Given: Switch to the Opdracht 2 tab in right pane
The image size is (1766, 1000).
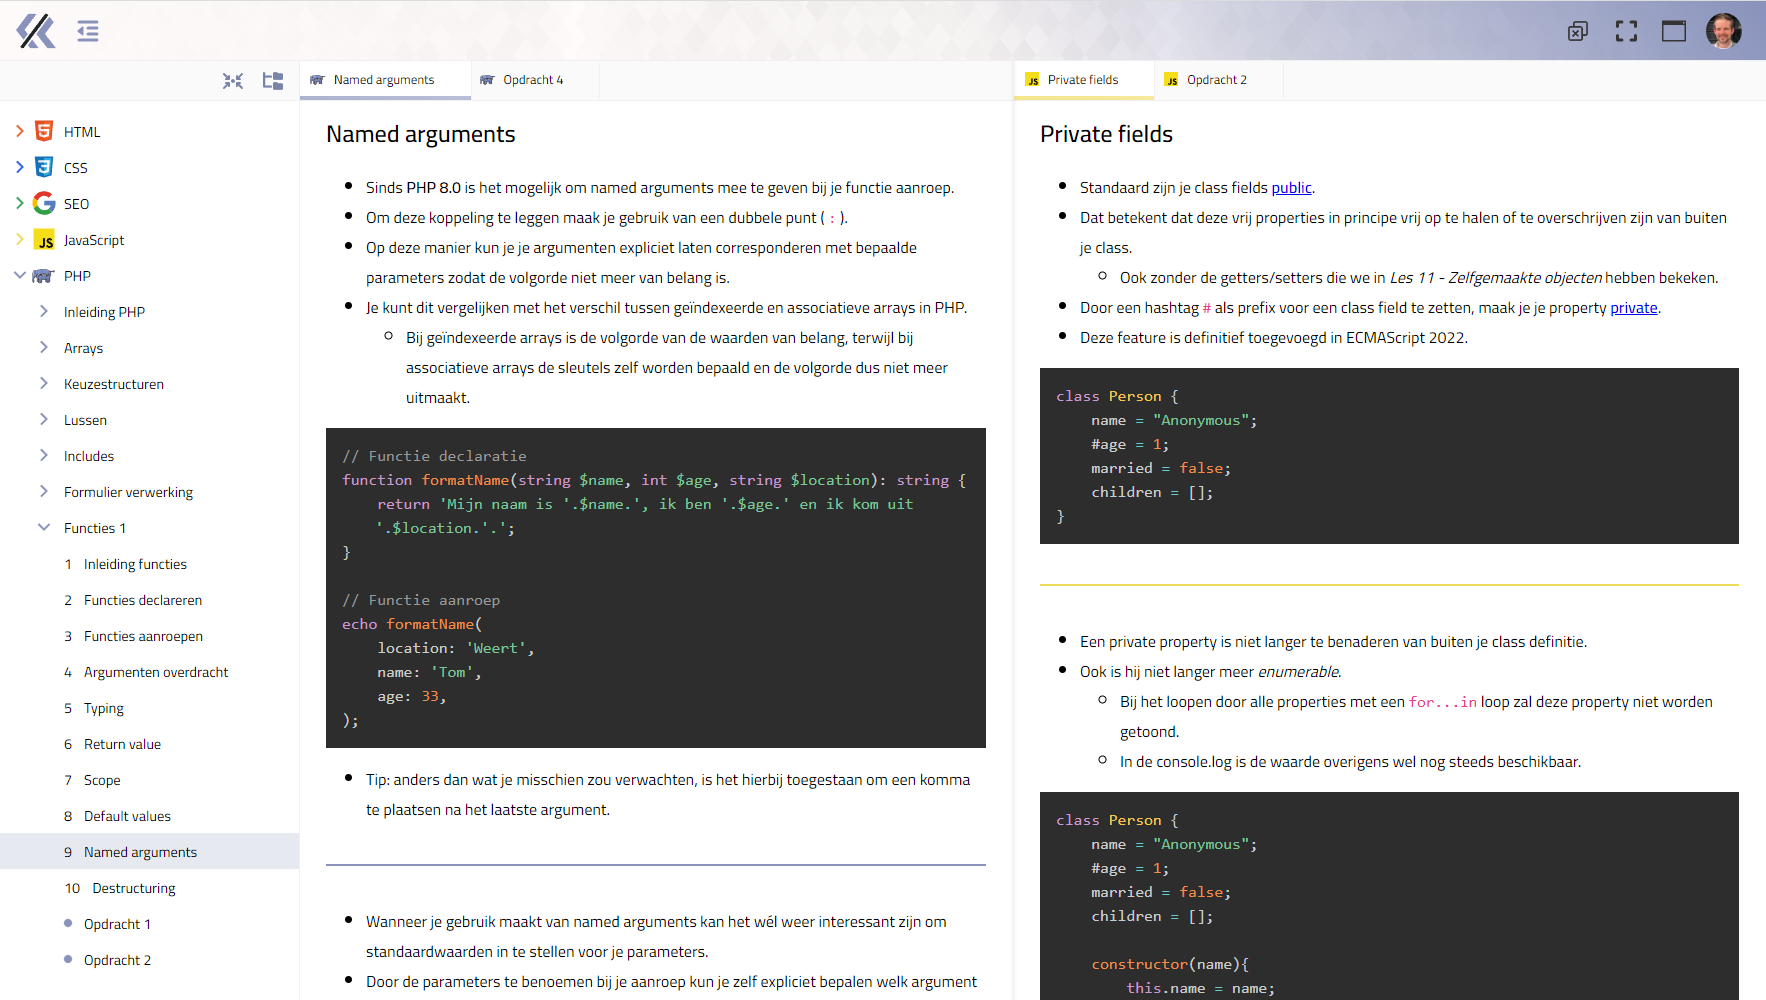Looking at the screenshot, I should point(1216,80).
